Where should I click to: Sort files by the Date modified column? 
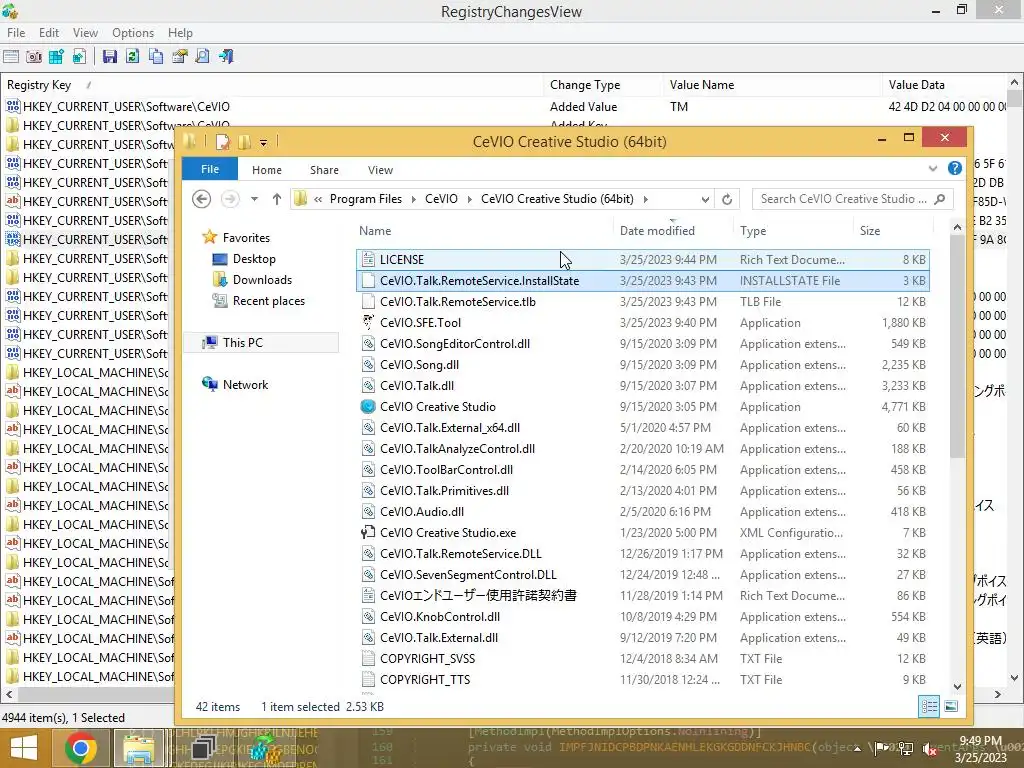pyautogui.click(x=673, y=231)
